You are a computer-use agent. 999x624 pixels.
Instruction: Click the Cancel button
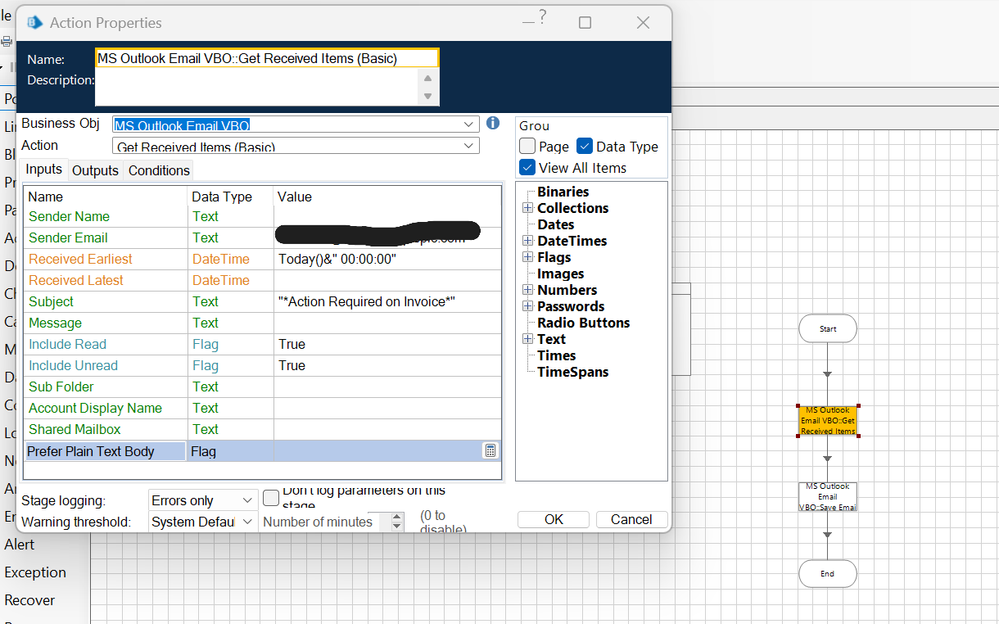pyautogui.click(x=631, y=519)
